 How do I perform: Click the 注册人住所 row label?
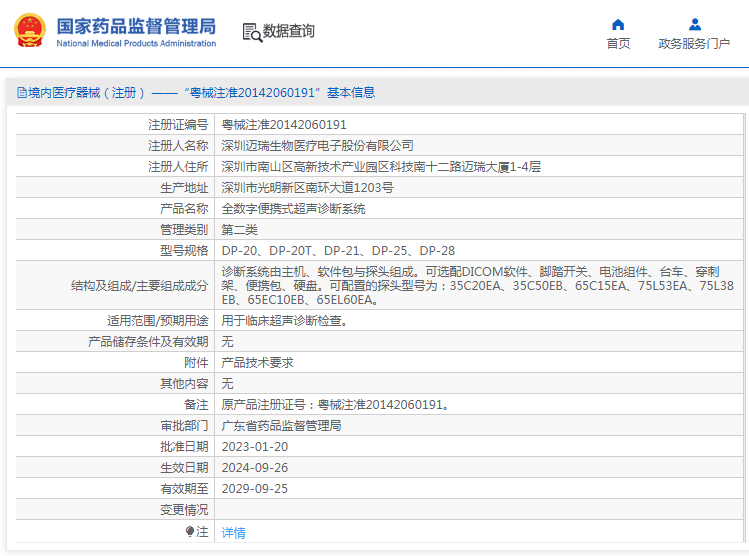click(178, 167)
